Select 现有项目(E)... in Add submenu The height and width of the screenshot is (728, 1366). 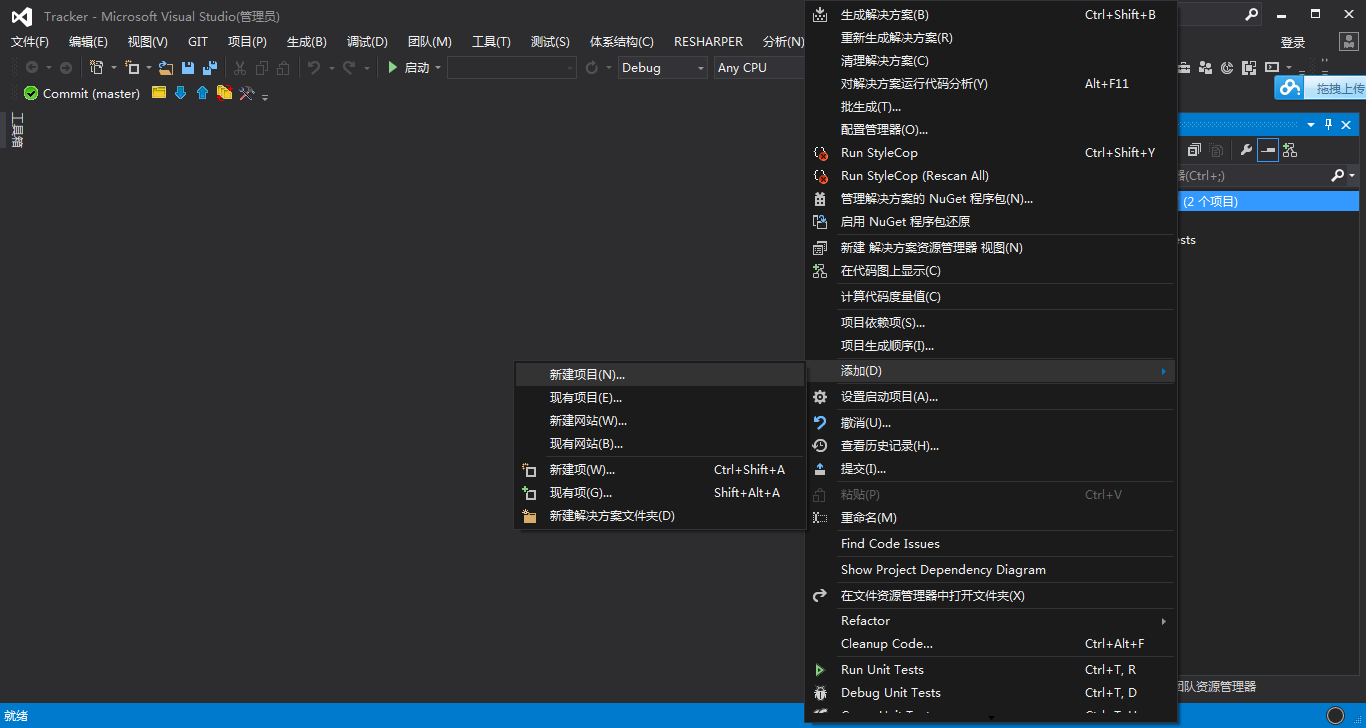(660, 397)
